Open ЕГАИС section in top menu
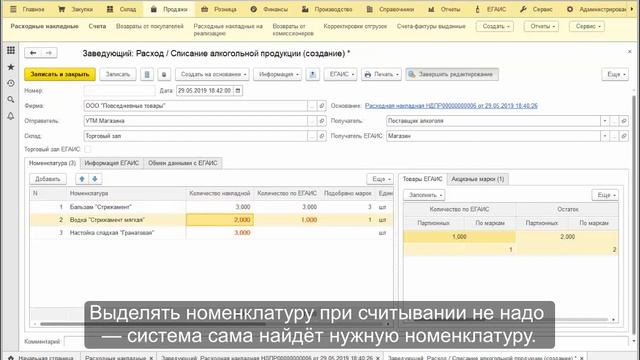This screenshot has width=640, height=360. point(491,9)
